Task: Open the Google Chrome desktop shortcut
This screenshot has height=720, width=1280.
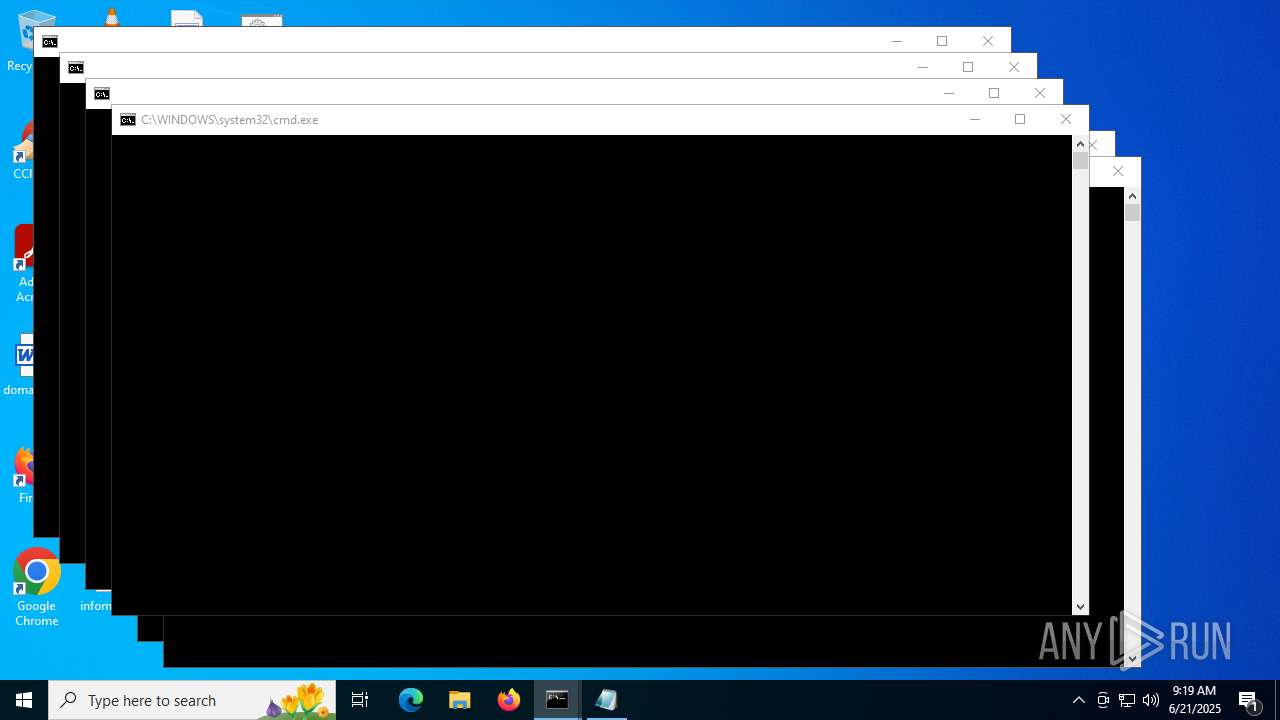Action: coord(37,588)
